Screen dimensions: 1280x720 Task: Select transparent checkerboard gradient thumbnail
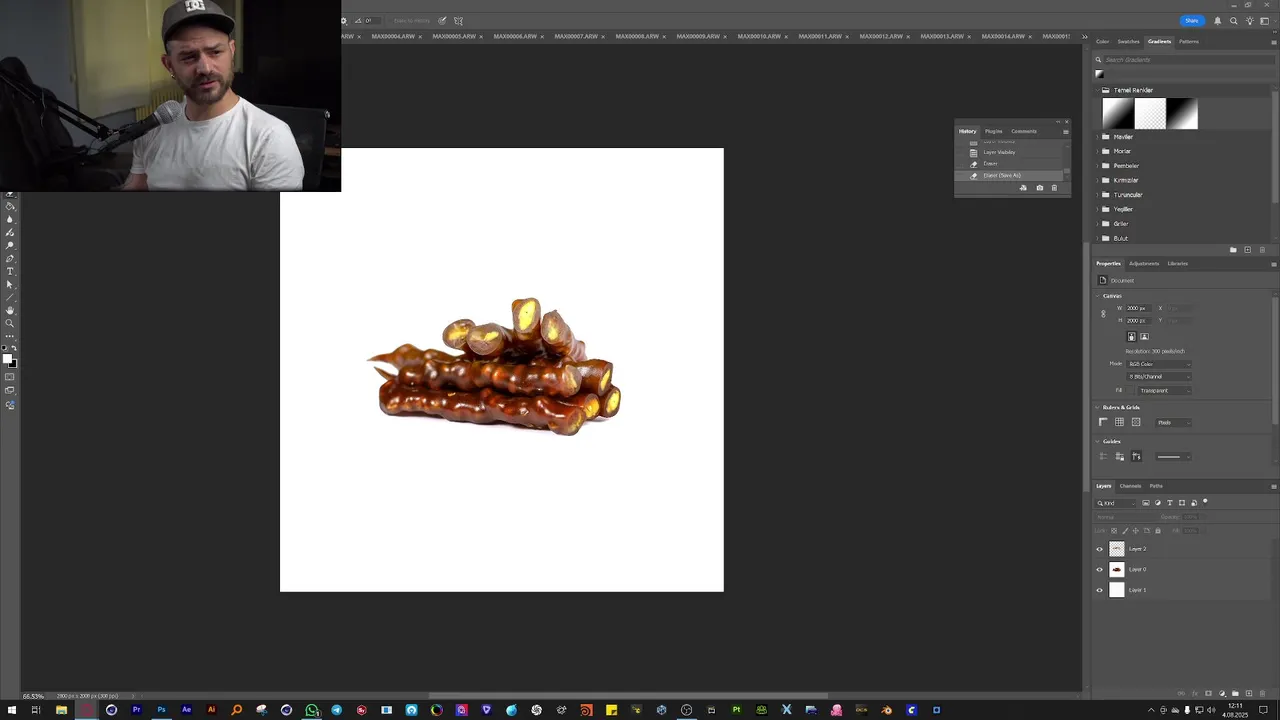[1150, 113]
